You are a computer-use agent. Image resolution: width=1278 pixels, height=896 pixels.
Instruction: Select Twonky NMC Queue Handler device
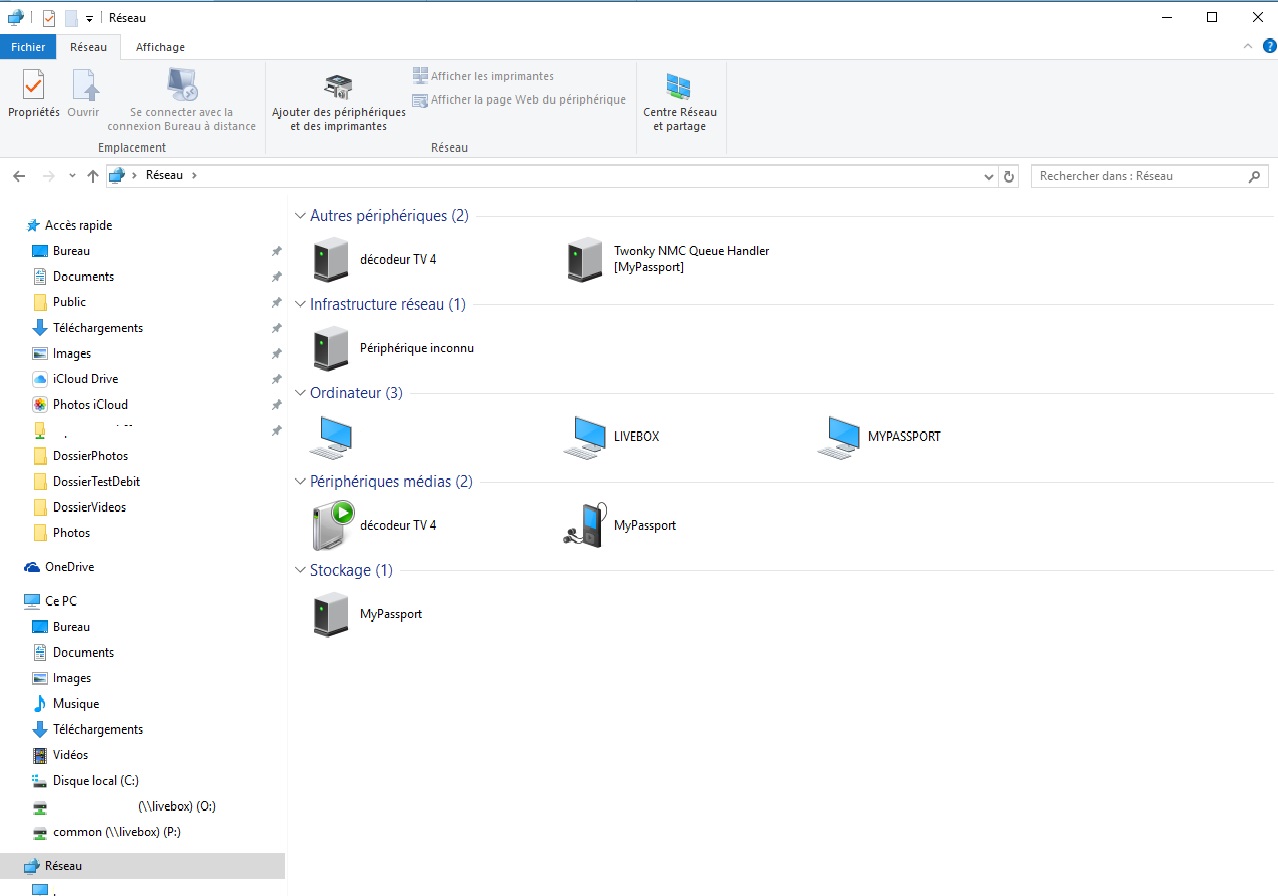tap(585, 259)
